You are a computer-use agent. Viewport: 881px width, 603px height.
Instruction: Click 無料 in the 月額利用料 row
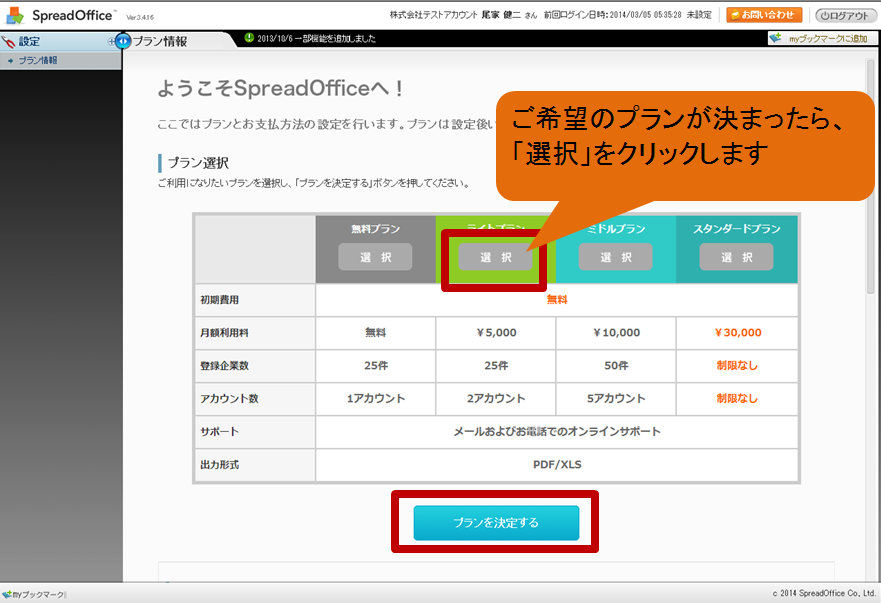[376, 333]
